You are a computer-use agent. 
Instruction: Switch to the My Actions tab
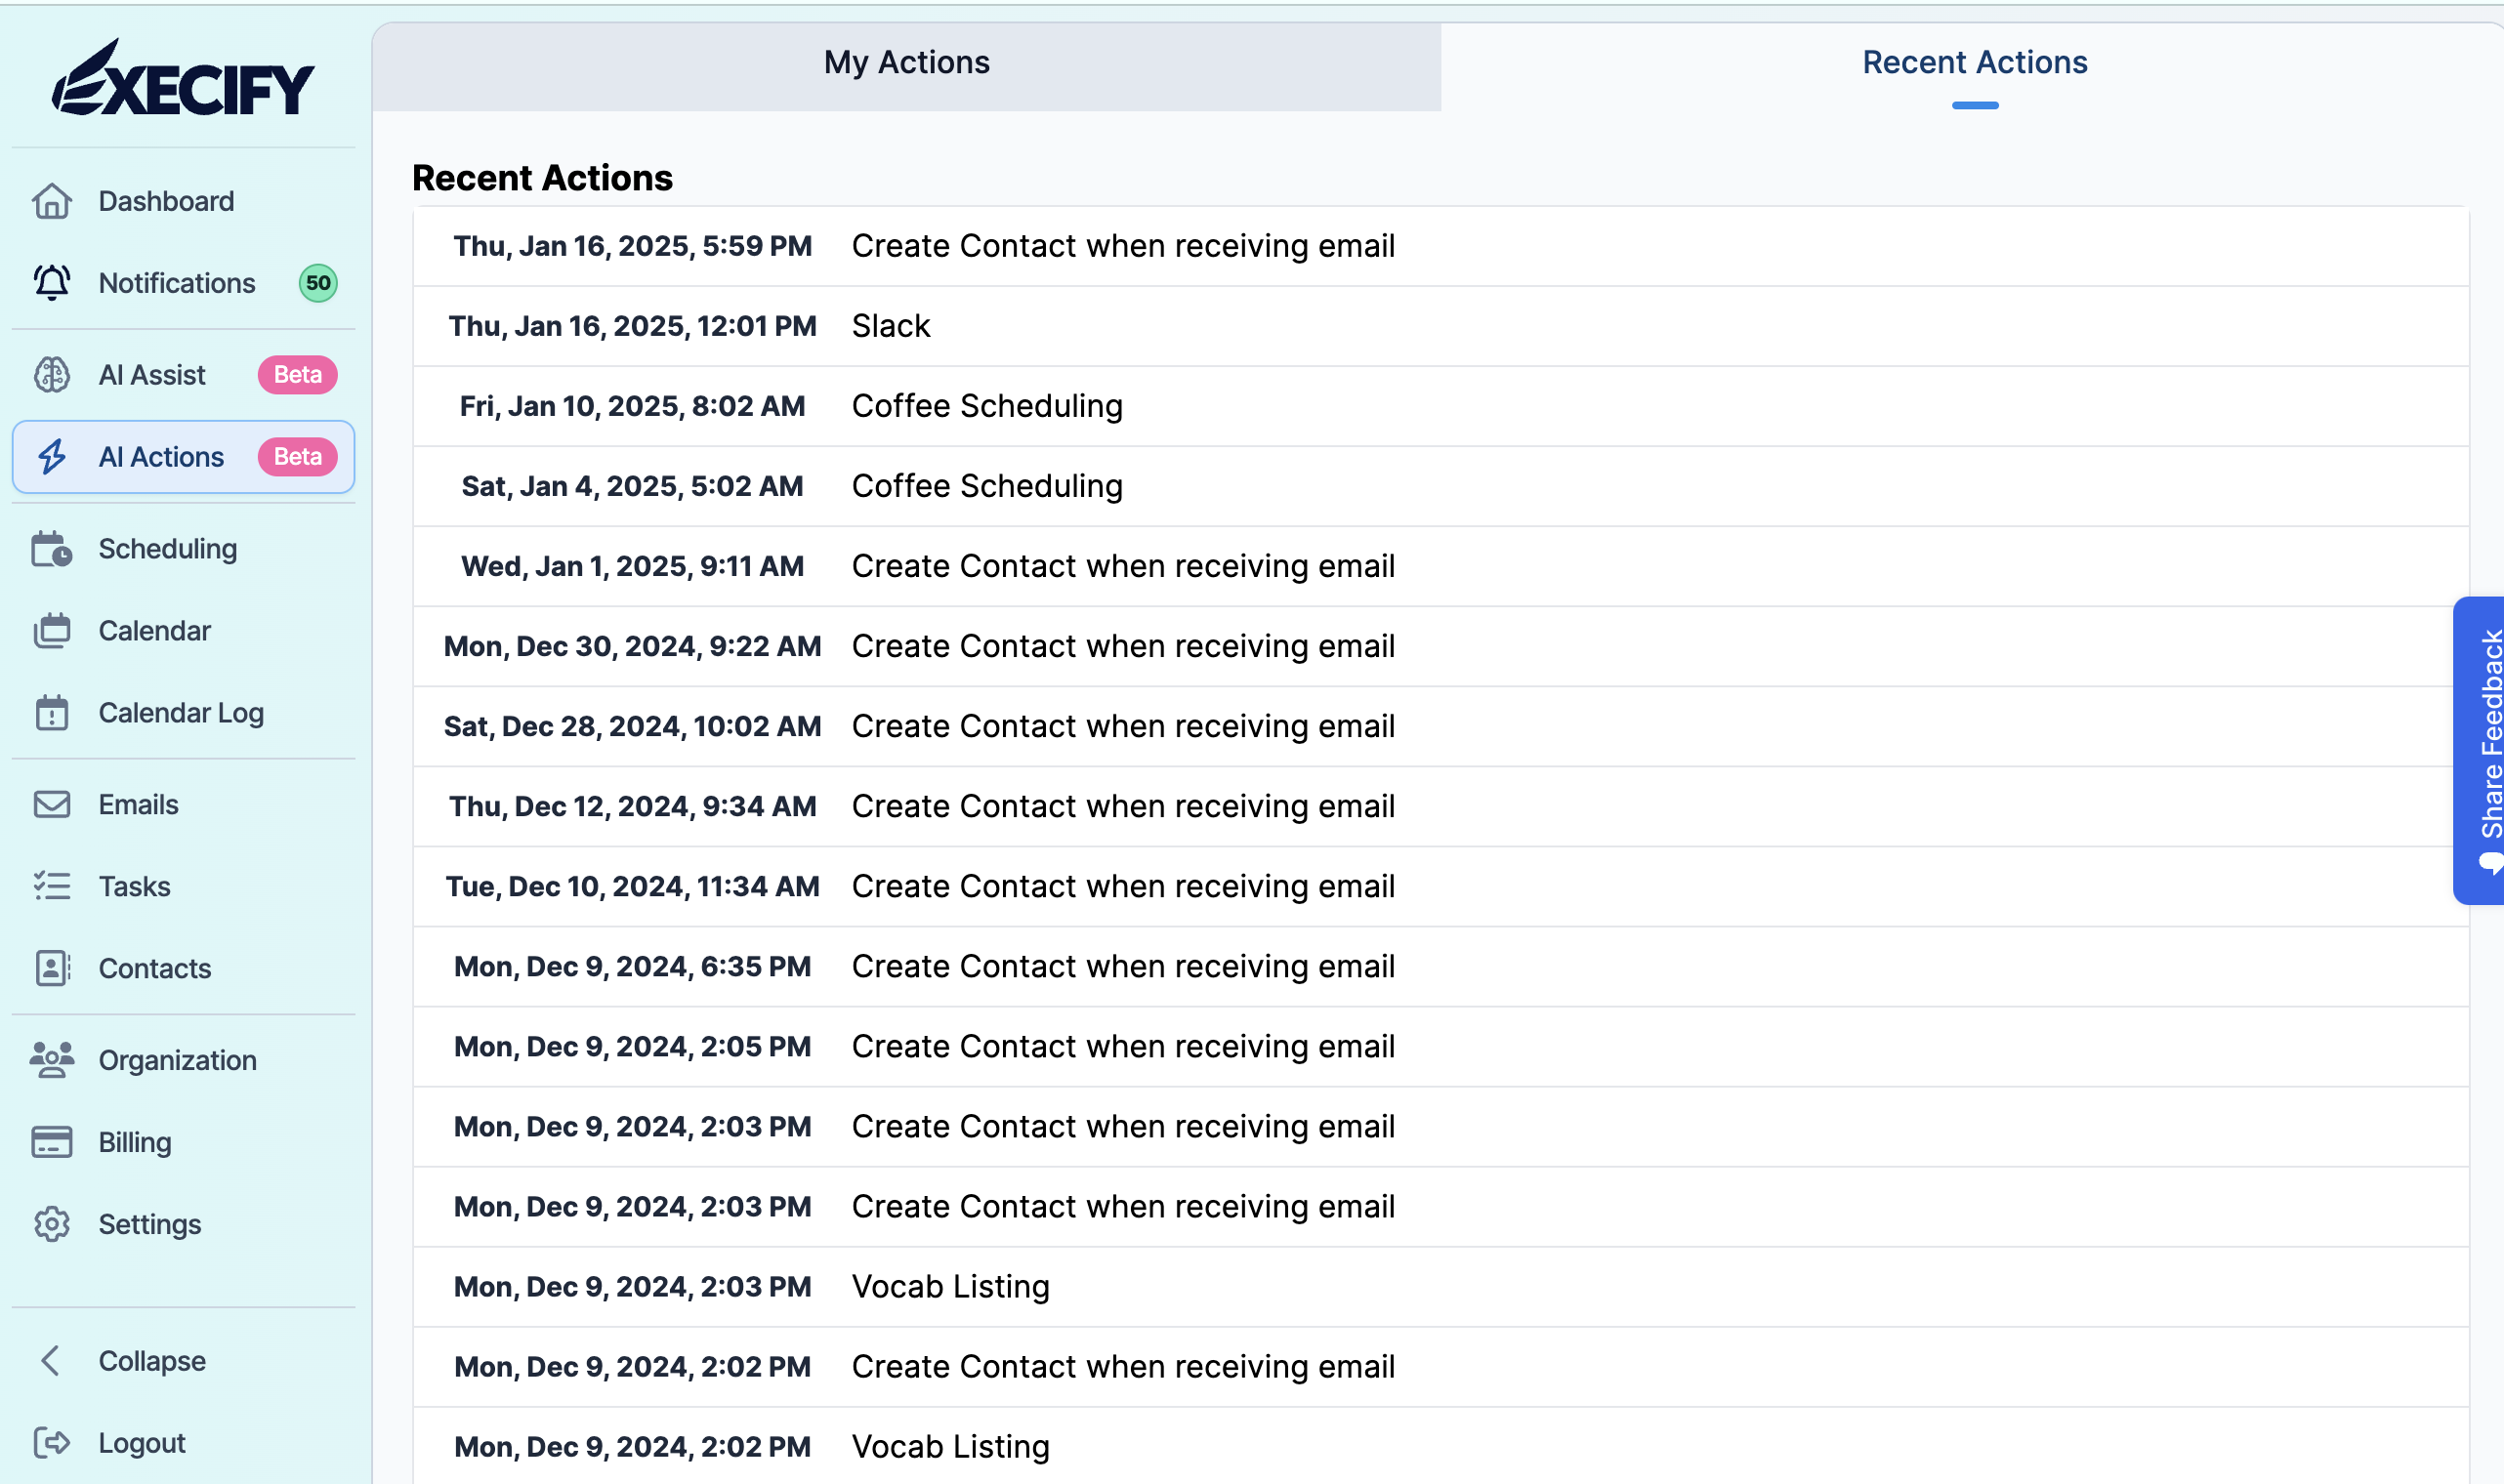pos(907,66)
